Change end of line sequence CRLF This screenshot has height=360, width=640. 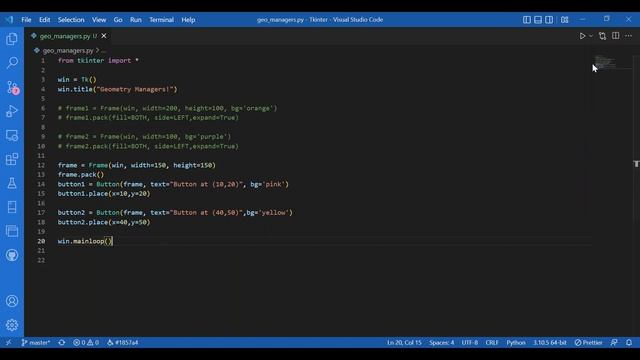point(492,342)
